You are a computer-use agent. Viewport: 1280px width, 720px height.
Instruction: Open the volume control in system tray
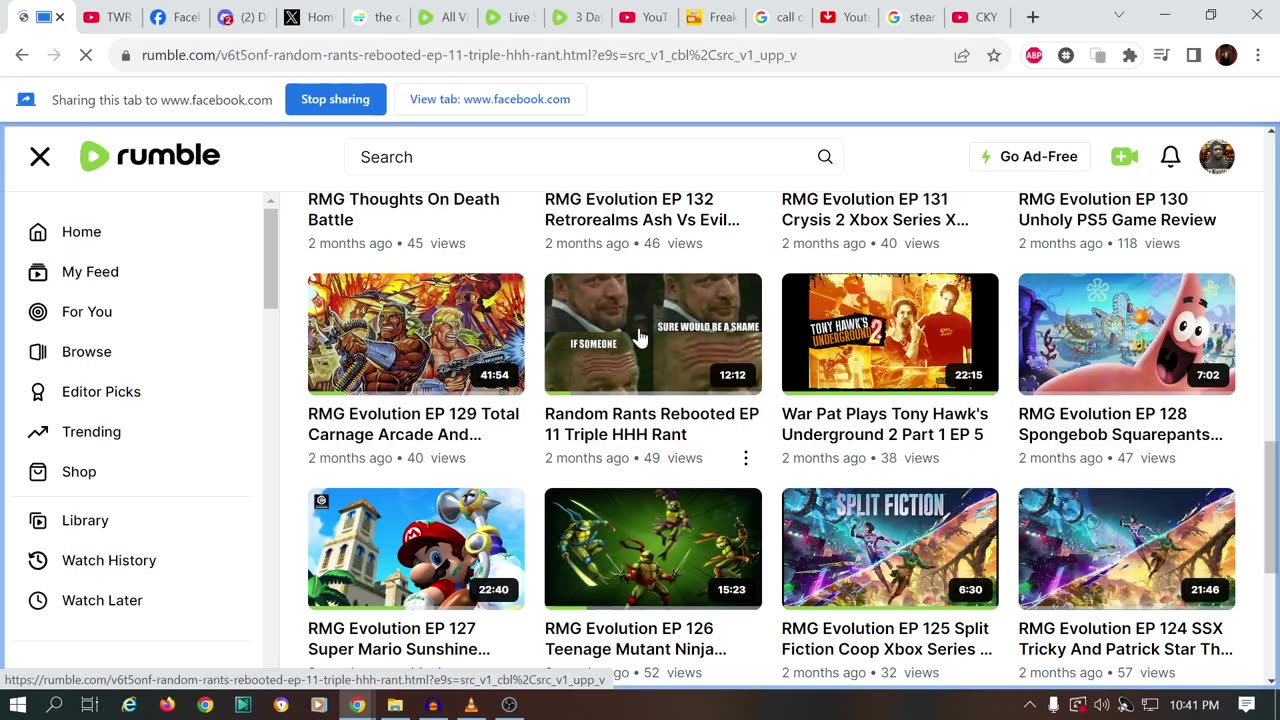click(x=1101, y=705)
